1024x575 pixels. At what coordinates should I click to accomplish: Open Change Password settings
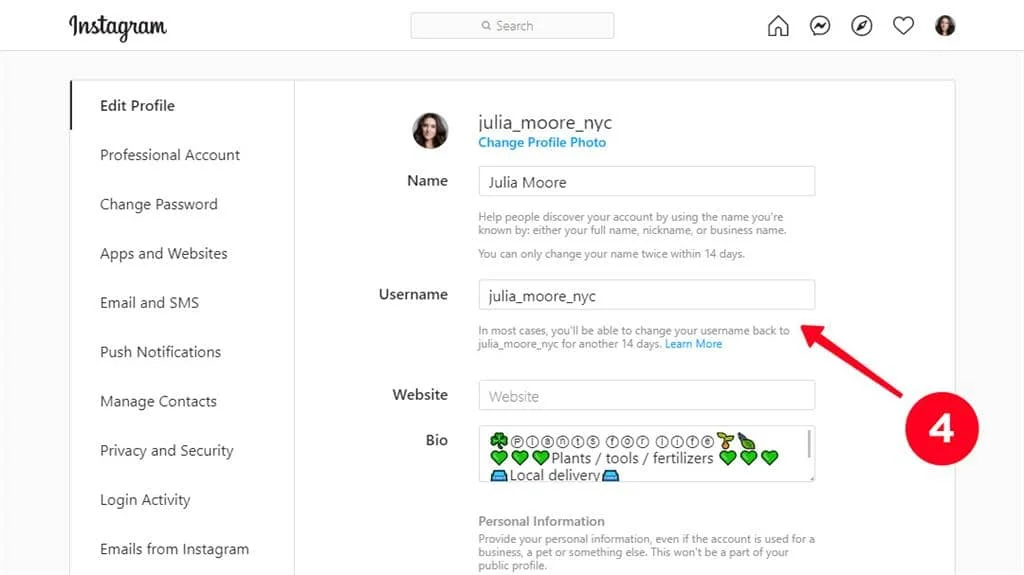pyautogui.click(x=159, y=204)
